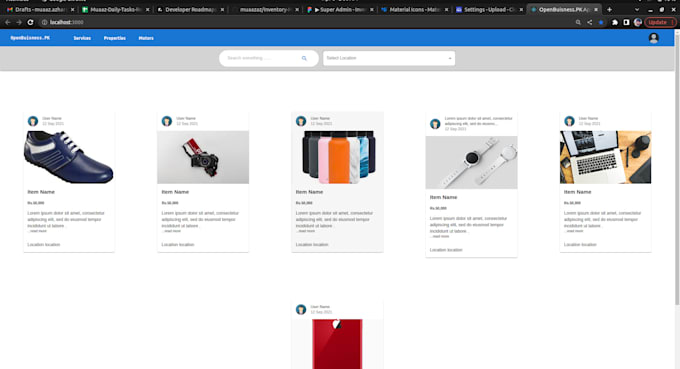
Task: Click user avatar on laptop card
Action: coord(569,121)
